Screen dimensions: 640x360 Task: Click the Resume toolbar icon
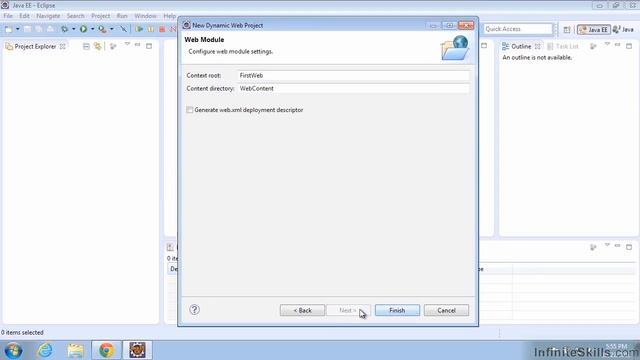pos(139,29)
